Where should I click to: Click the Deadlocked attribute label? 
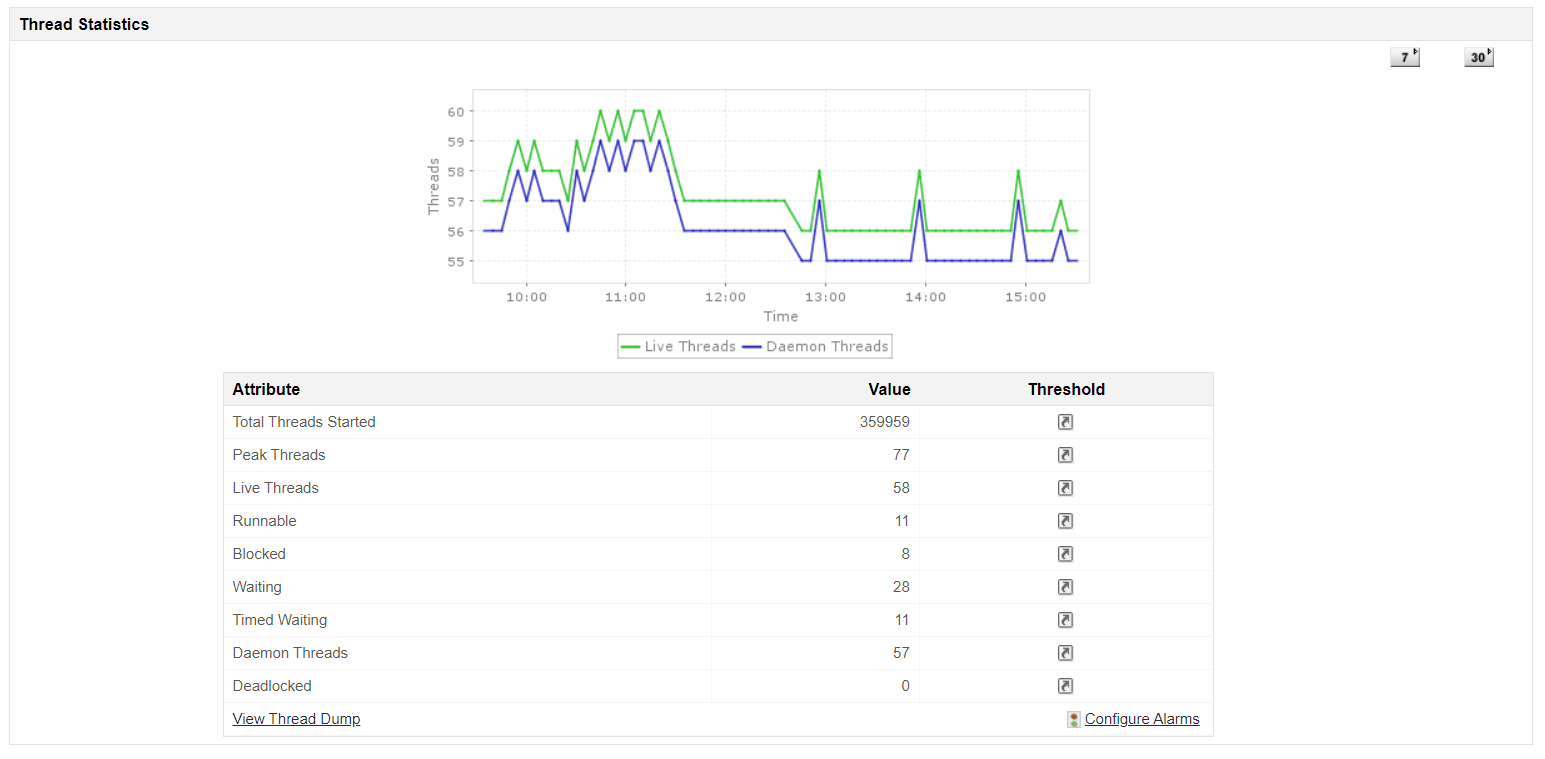pos(271,685)
